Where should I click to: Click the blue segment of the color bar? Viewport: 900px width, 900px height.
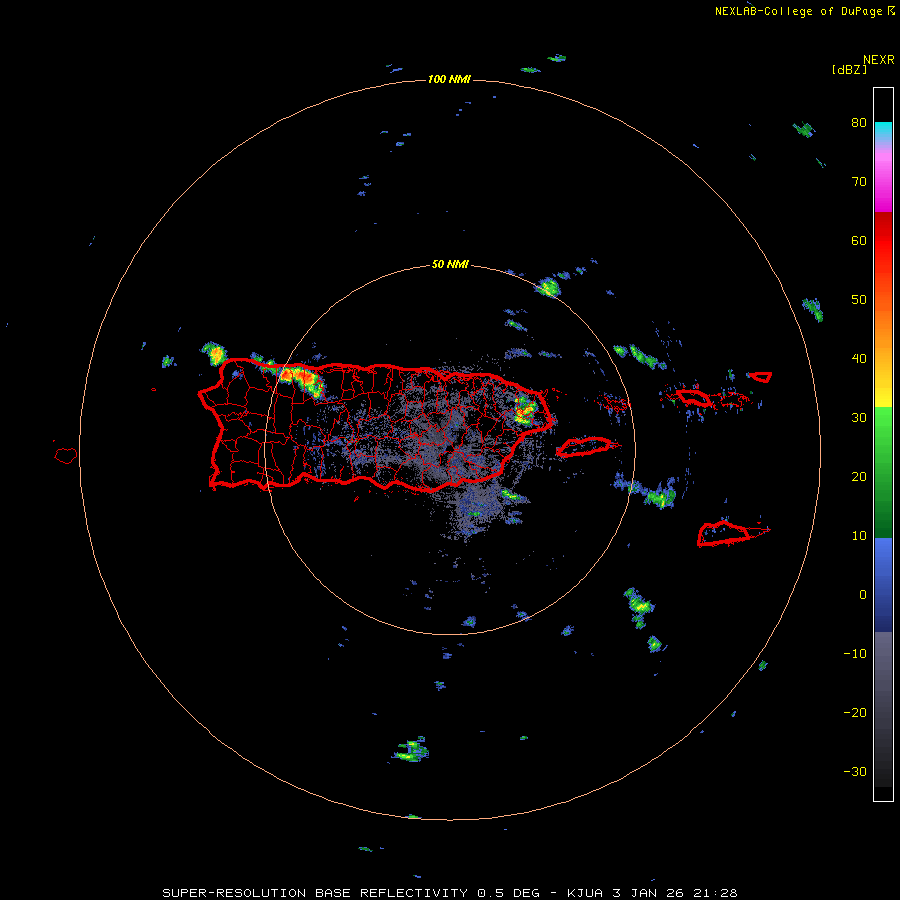883,585
